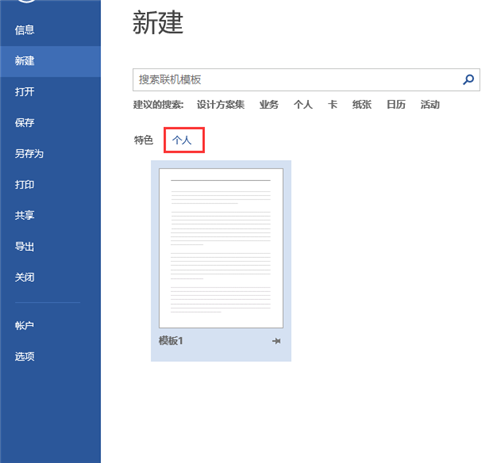Image resolution: width=500 pixels, height=463 pixels.
Task: Click into the 搜索联机模板 search field
Action: click(x=296, y=80)
